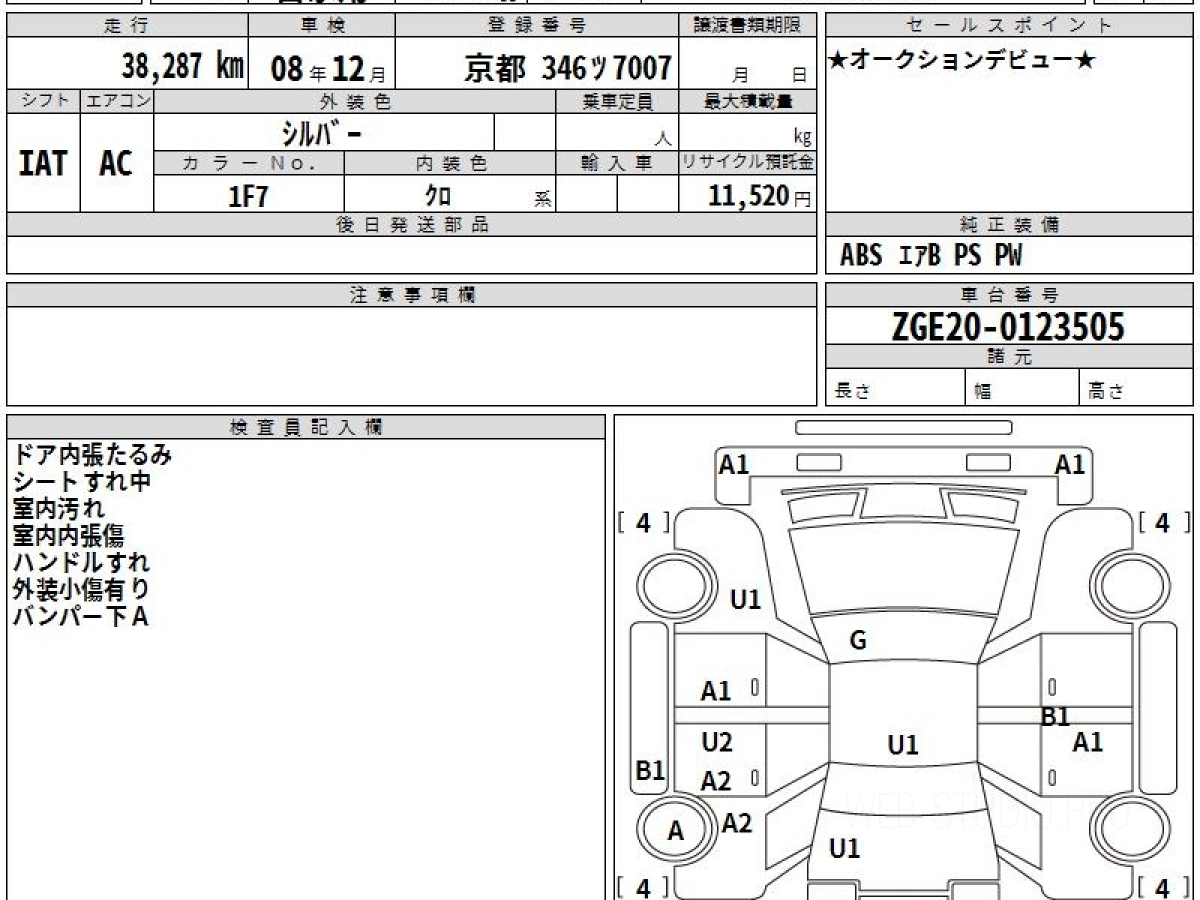
Task: Select the 08年12月 inspection date
Action: pos(327,69)
